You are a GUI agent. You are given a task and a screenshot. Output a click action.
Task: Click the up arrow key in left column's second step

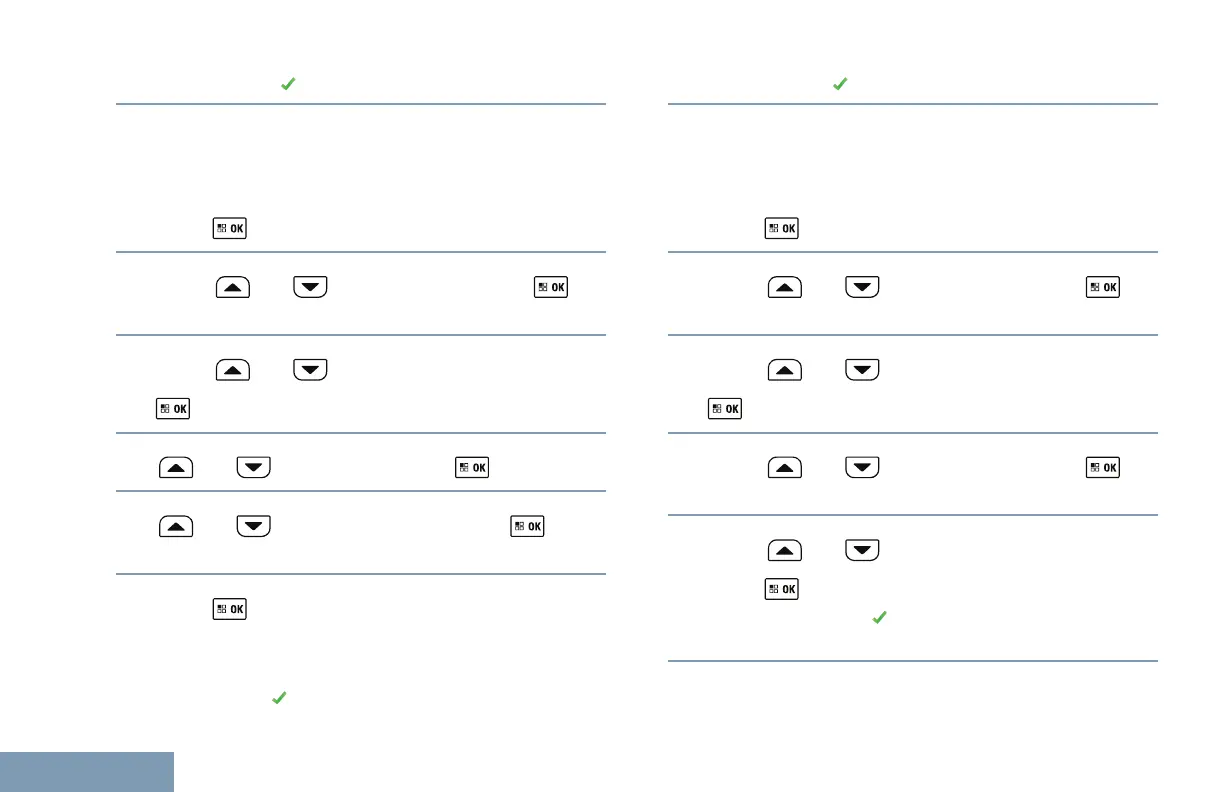click(231, 288)
